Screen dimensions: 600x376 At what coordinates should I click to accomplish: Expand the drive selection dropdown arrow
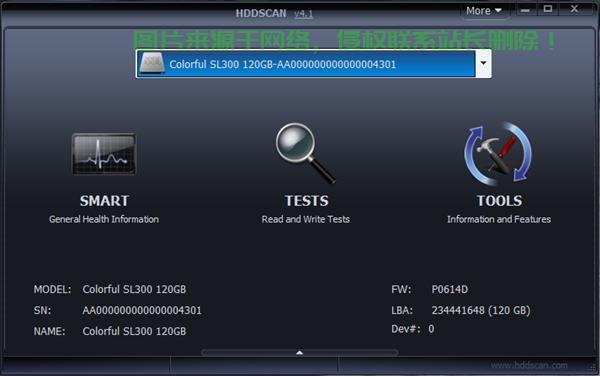click(x=483, y=63)
